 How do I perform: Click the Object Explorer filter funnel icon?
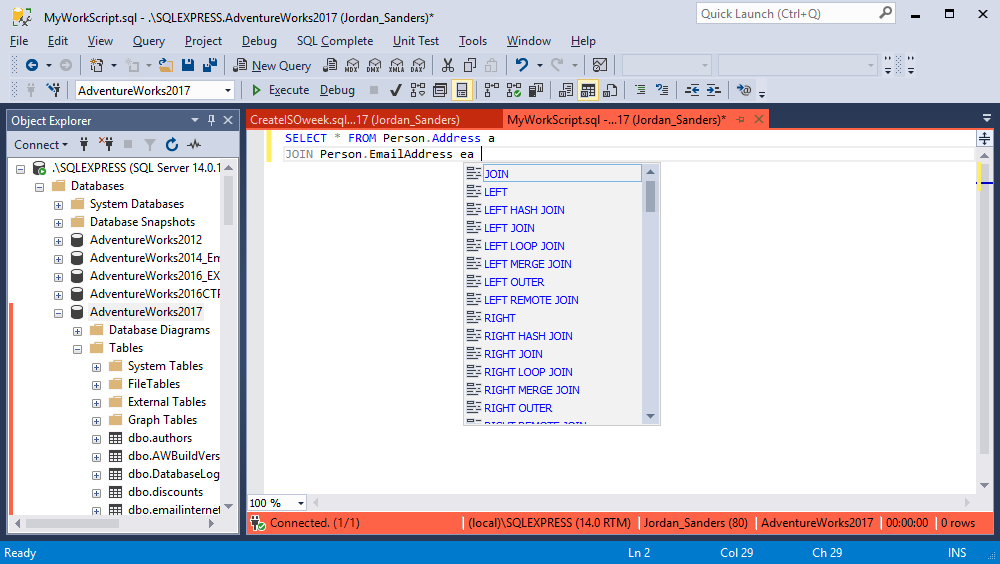tap(150, 145)
